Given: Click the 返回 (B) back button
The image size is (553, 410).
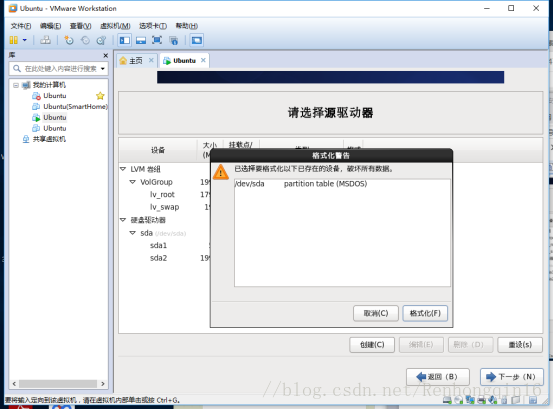Looking at the screenshot, I should (438, 377).
